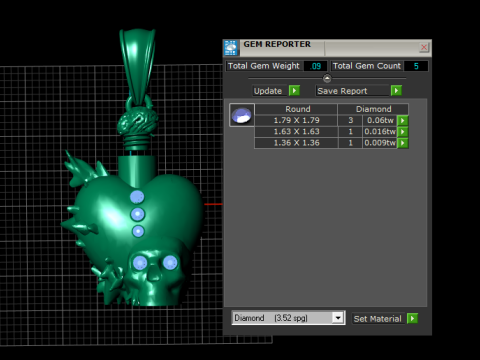480x360 pixels.
Task: Close the Gem Reporter window
Action: [424, 47]
